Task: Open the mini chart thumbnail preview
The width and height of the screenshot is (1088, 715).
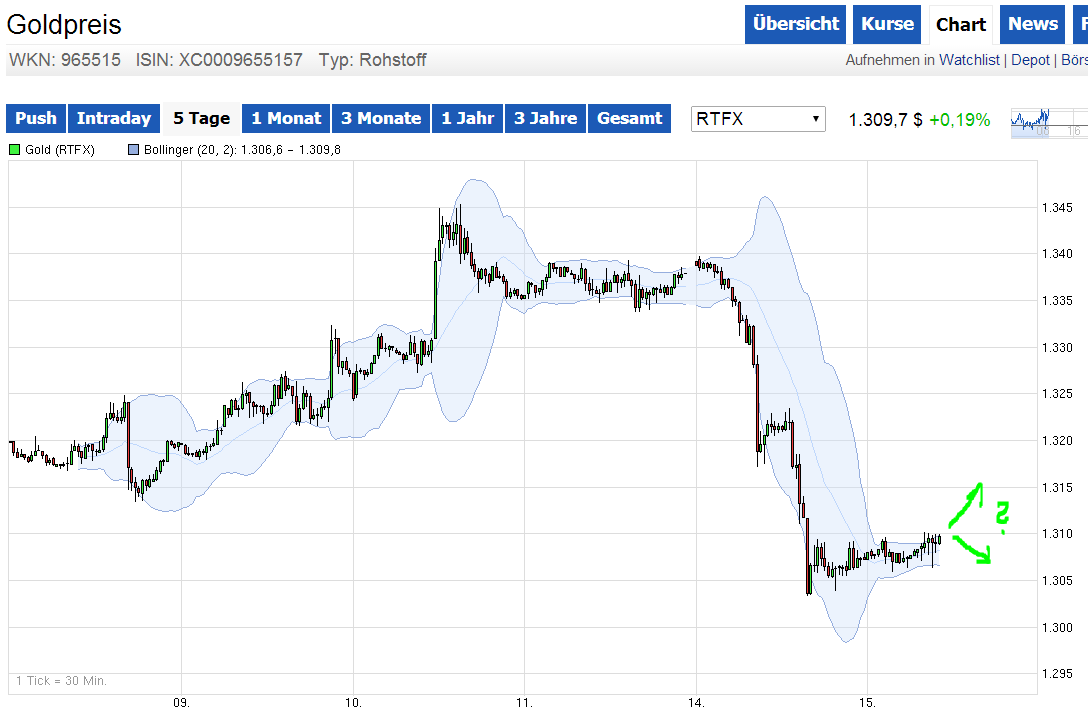Action: click(x=1046, y=120)
